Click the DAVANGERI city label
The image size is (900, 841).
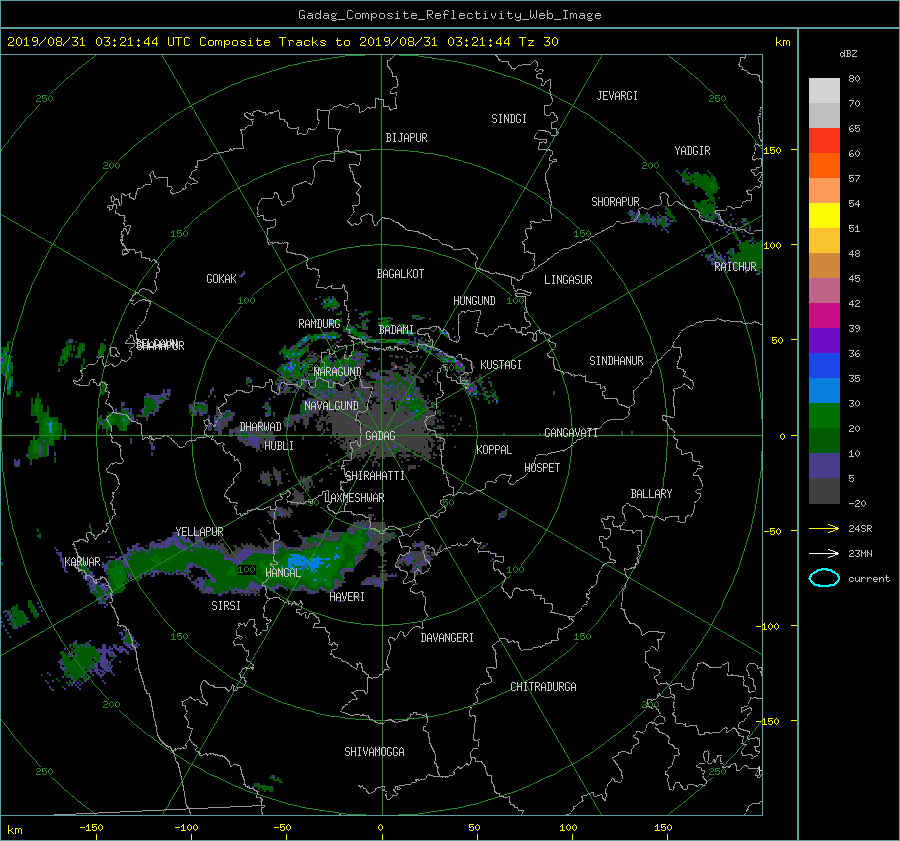click(447, 638)
